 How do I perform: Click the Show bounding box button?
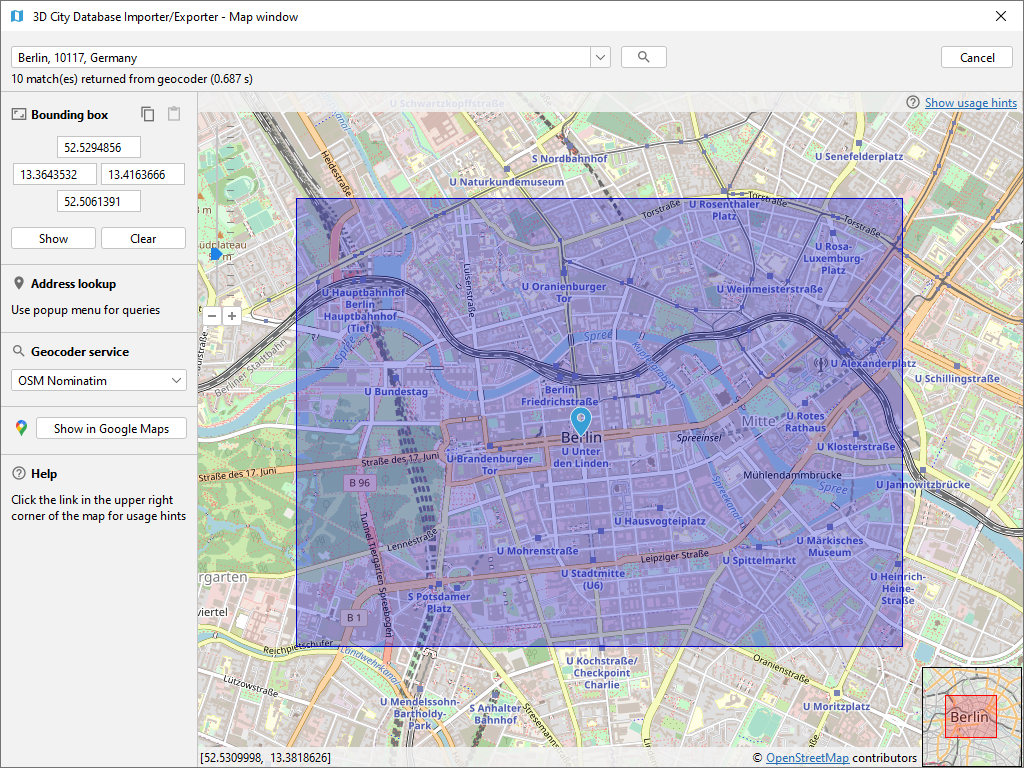click(54, 238)
